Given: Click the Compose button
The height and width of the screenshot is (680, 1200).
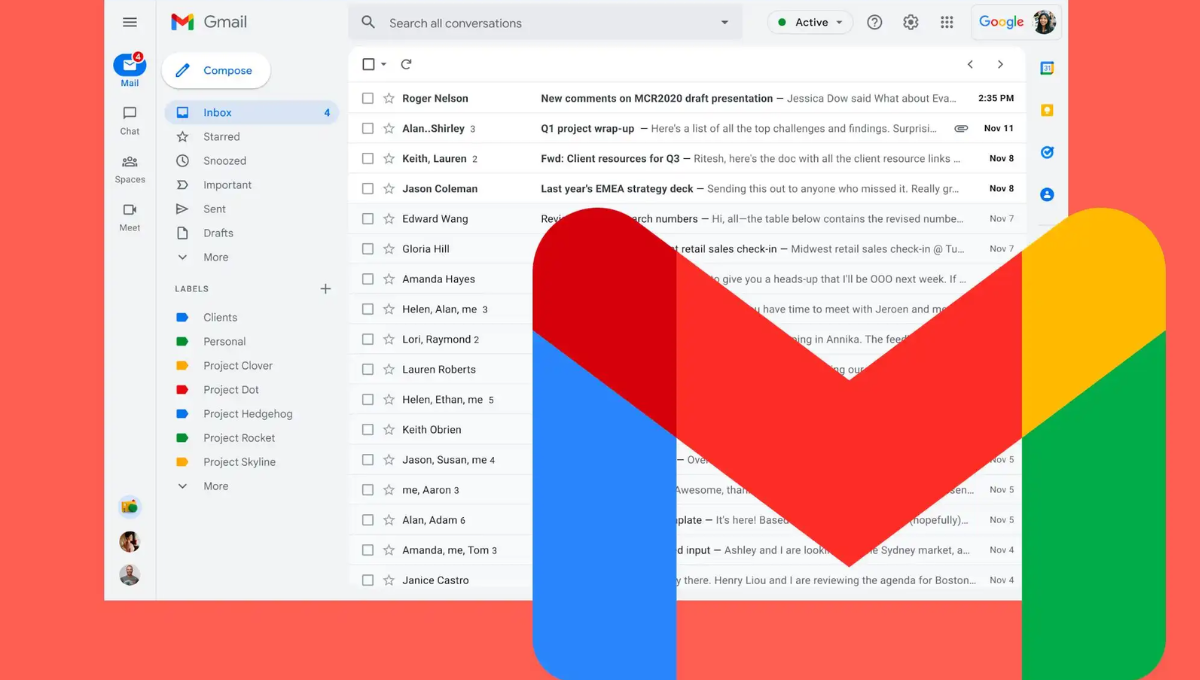Looking at the screenshot, I should point(216,70).
